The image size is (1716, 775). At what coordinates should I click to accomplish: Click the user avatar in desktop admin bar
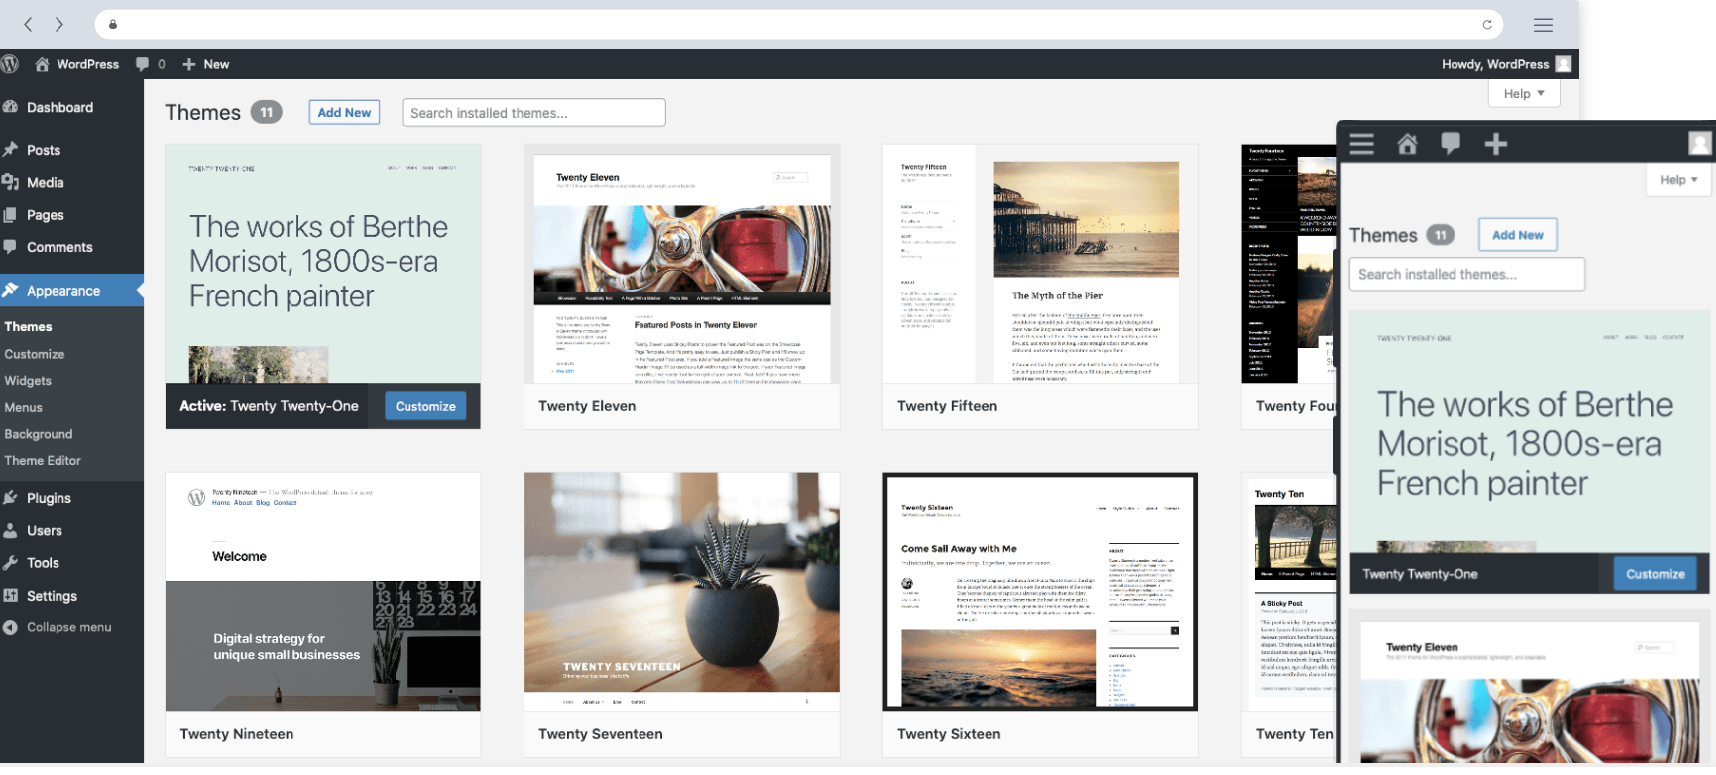click(1563, 64)
